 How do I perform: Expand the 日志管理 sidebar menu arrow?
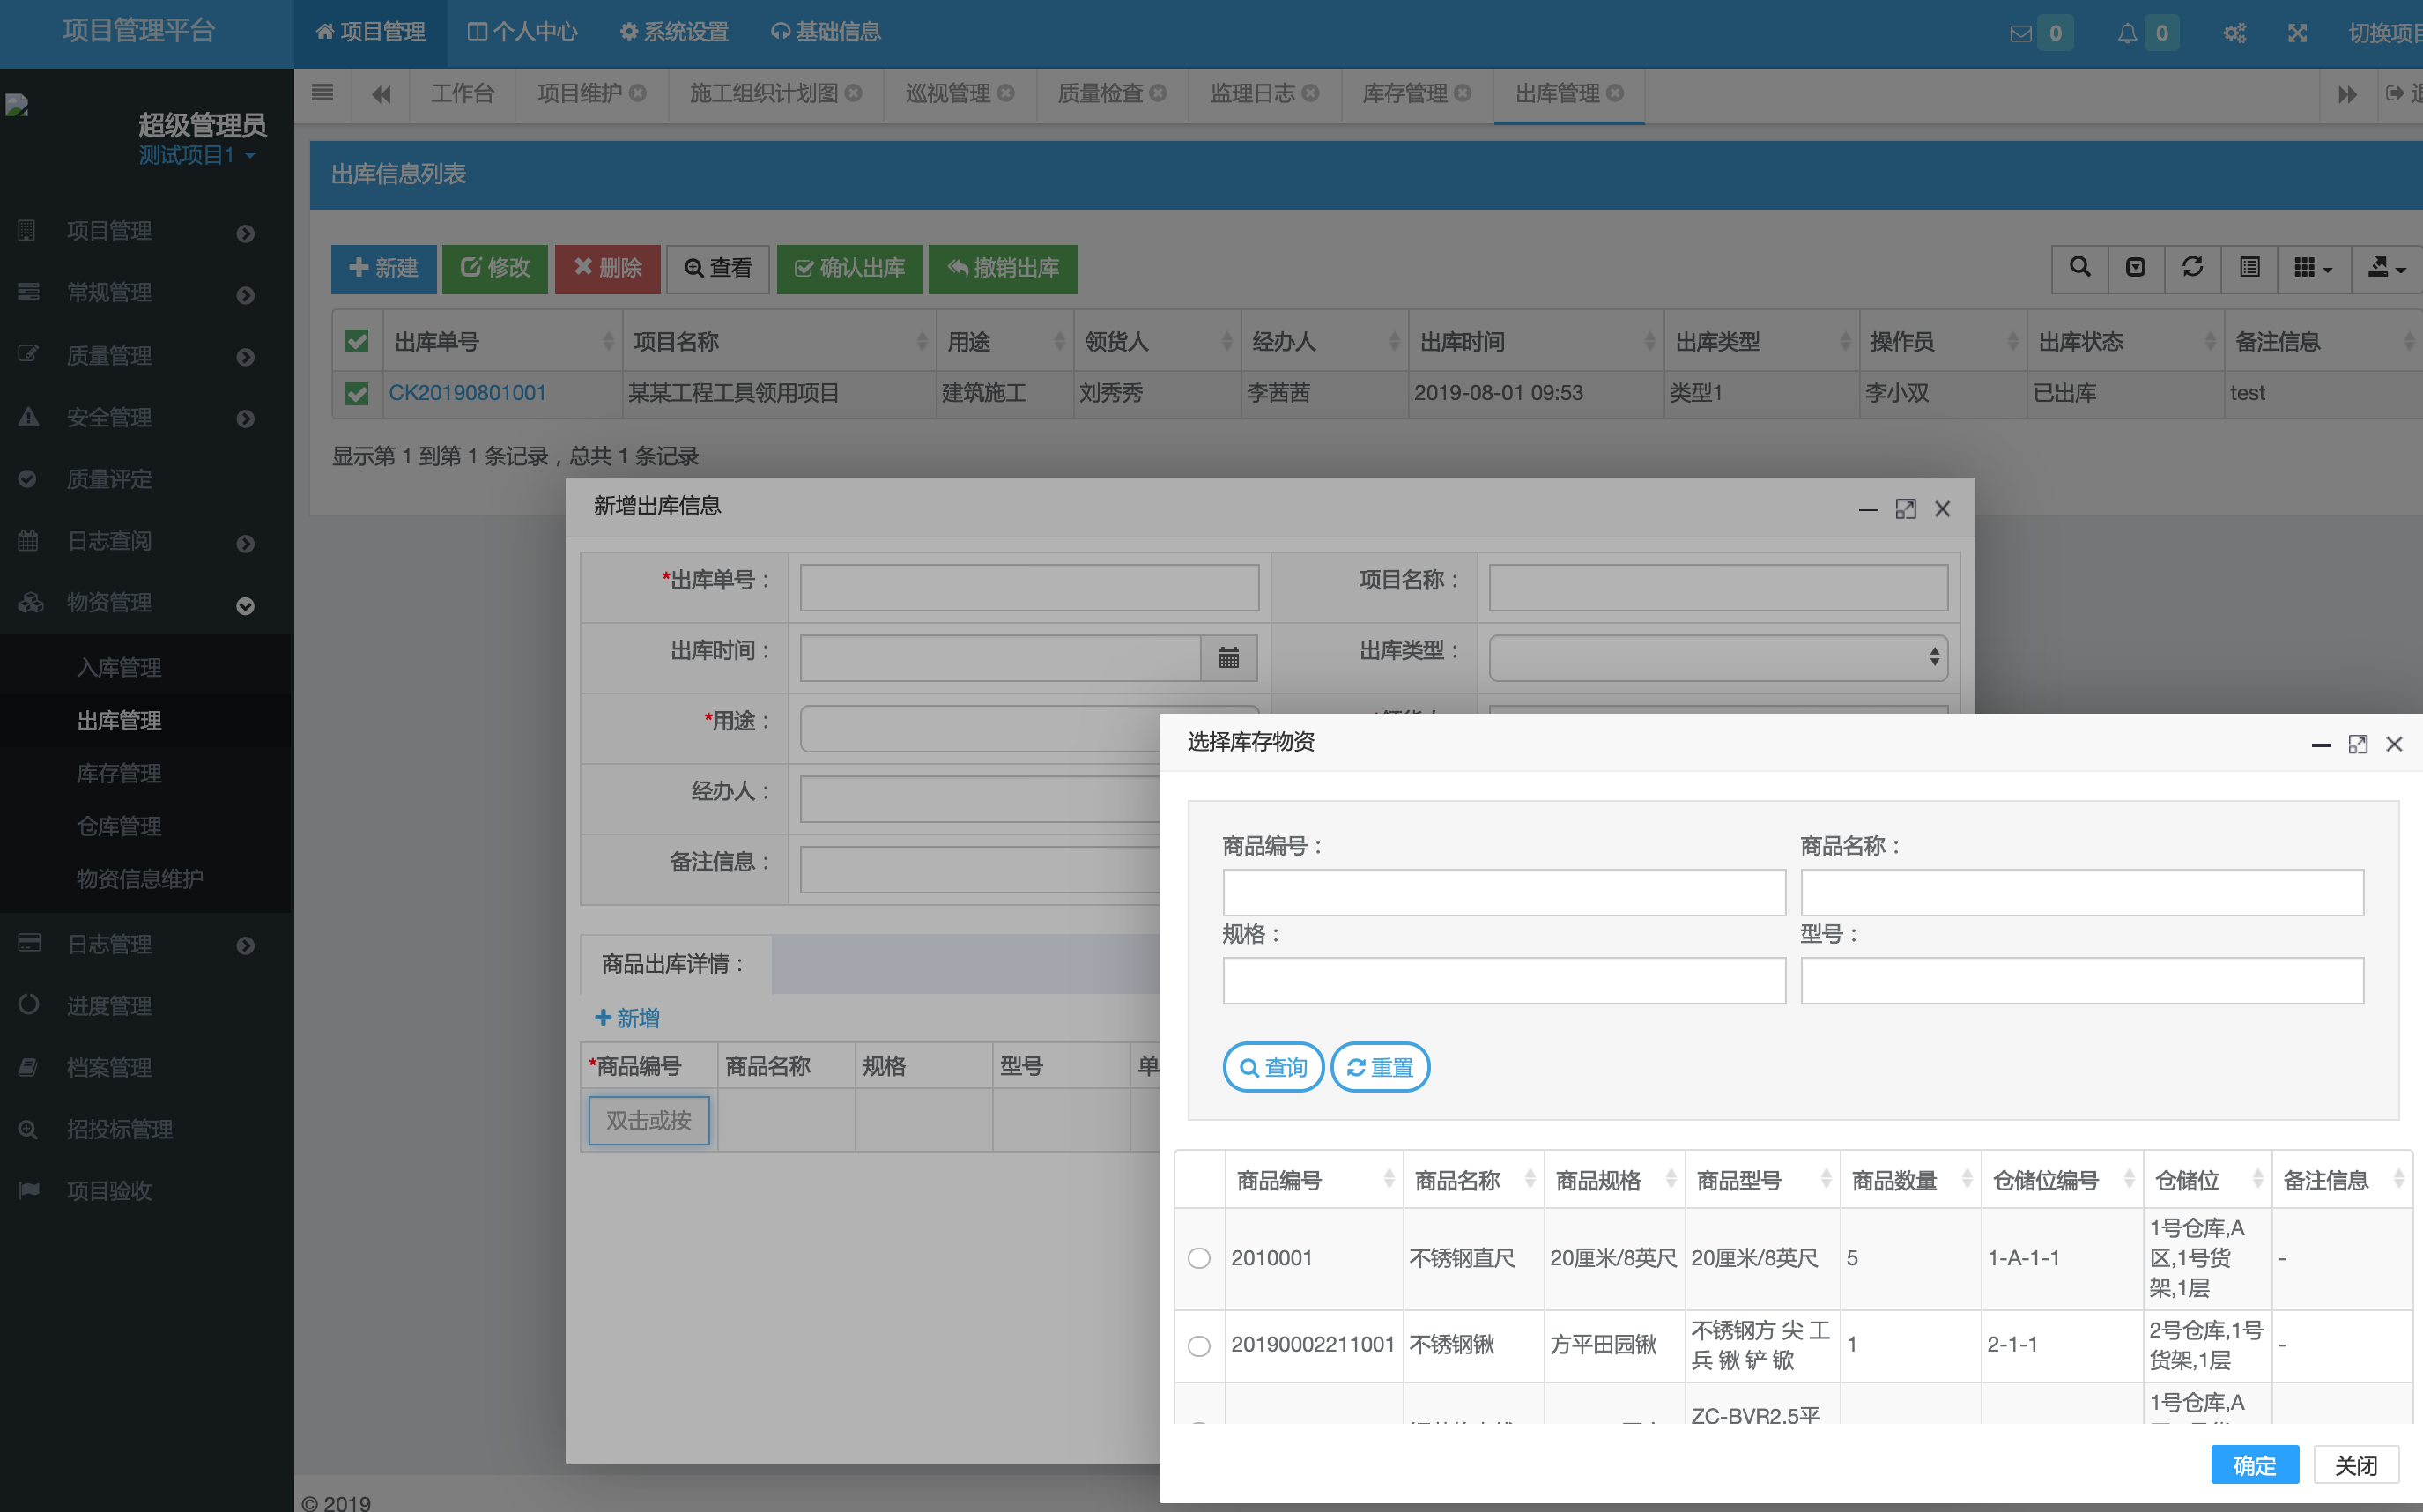[x=245, y=945]
